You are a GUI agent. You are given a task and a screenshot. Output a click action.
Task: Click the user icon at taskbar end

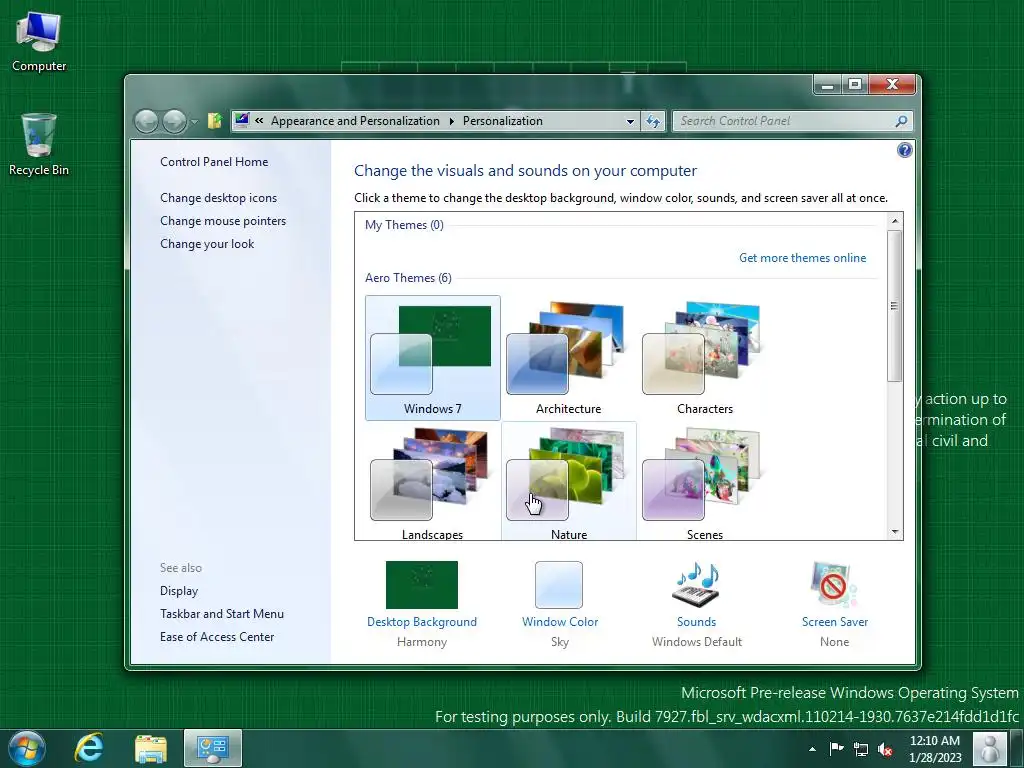coord(990,749)
